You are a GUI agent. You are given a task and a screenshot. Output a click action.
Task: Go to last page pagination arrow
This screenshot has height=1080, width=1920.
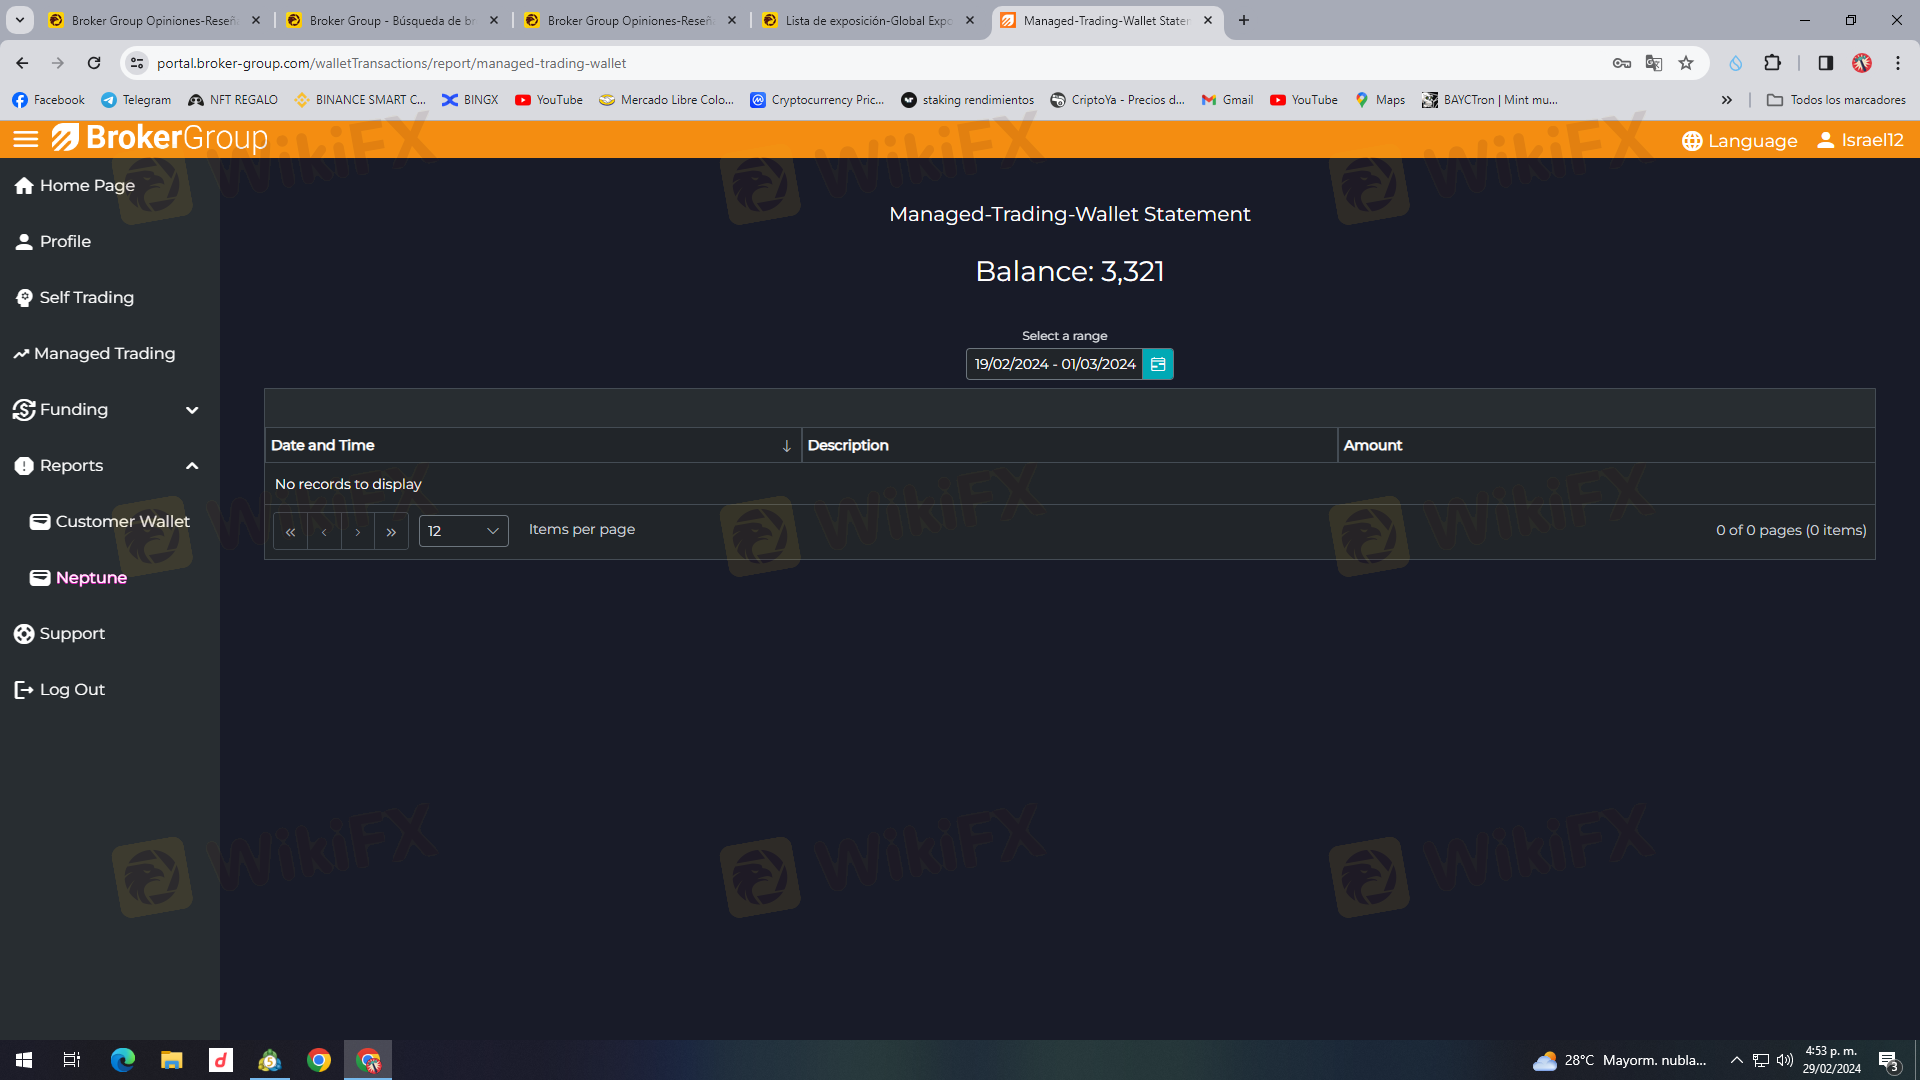click(391, 531)
